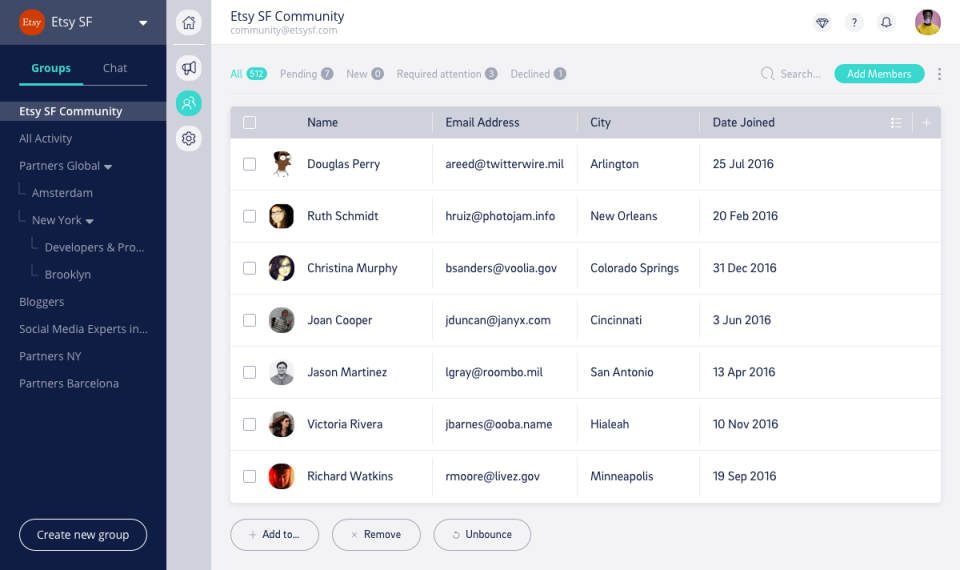The height and width of the screenshot is (570, 960).
Task: Click the search magnifier icon
Action: point(767,73)
